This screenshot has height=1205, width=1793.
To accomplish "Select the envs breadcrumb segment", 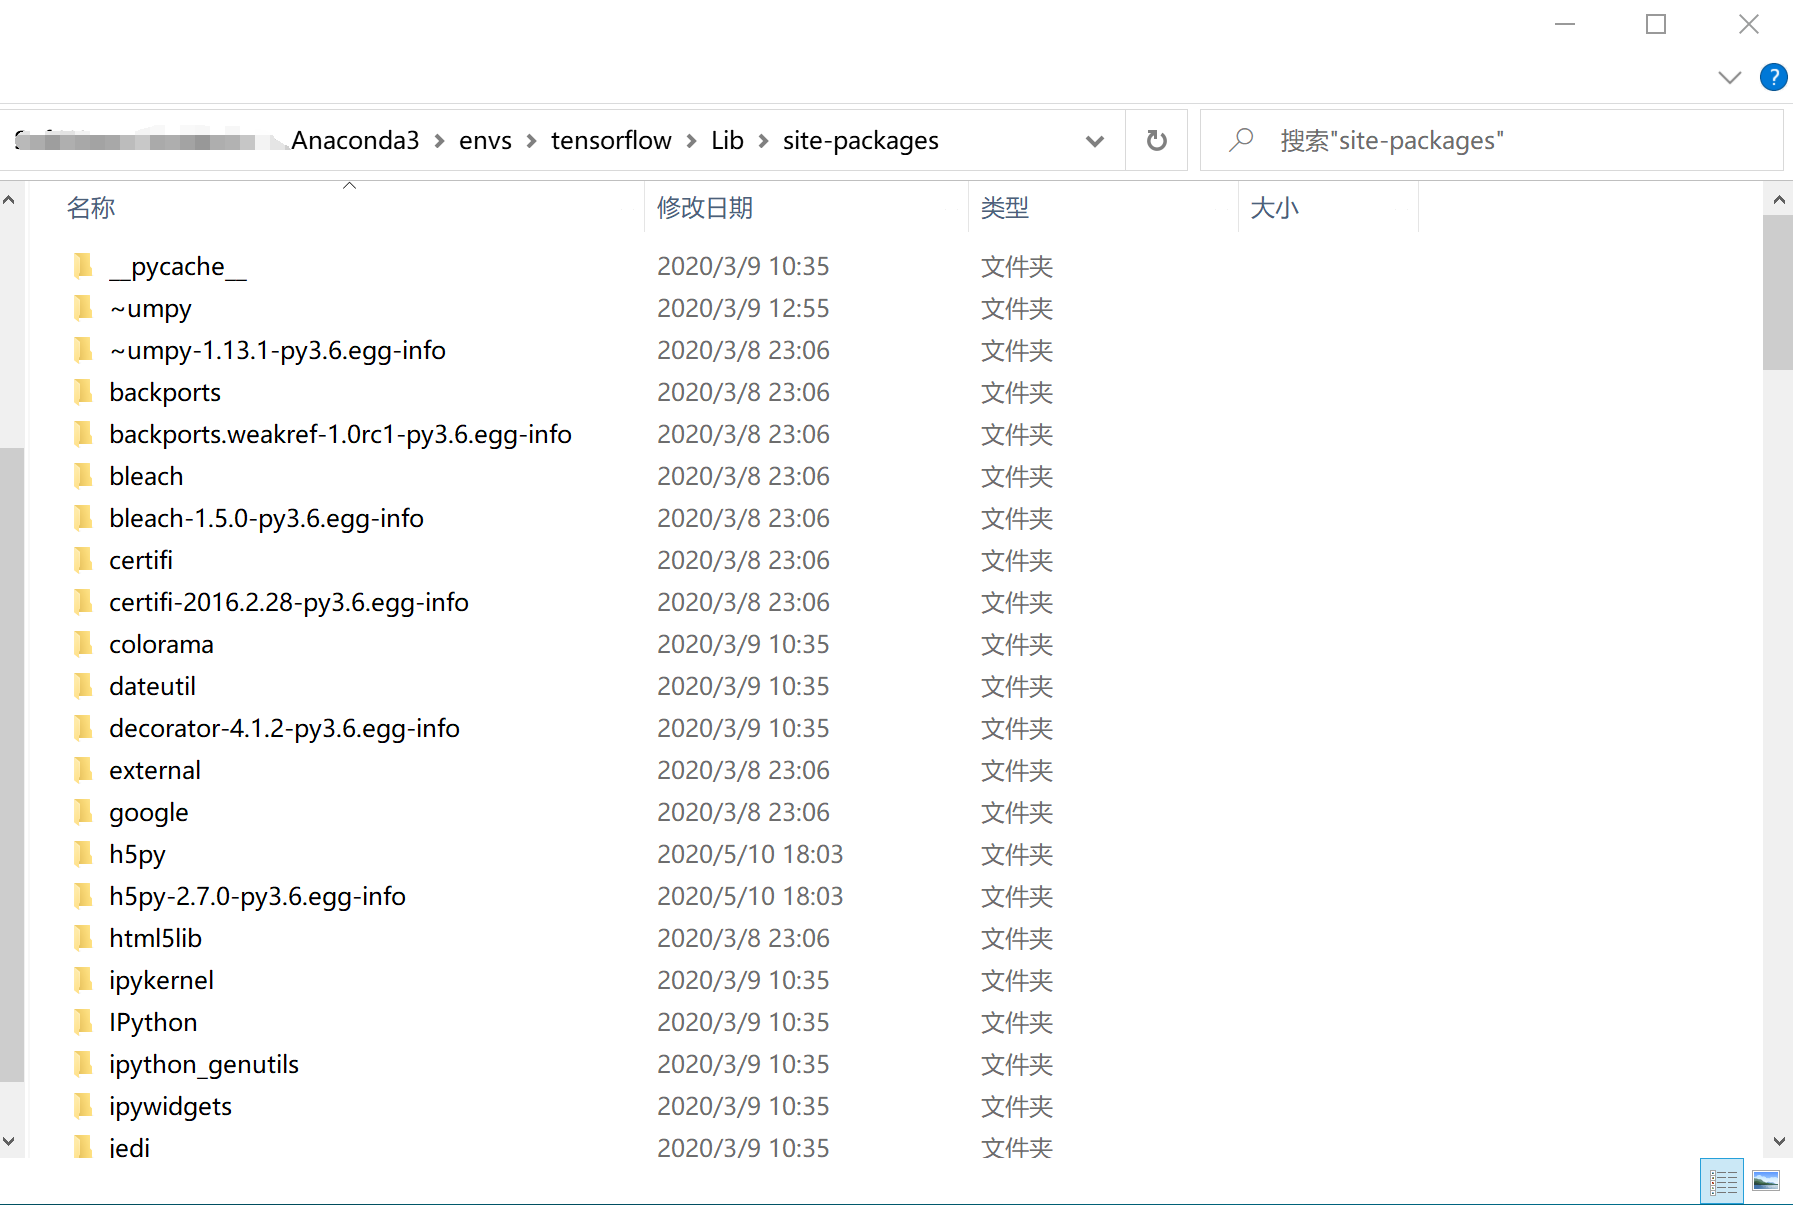I will coord(485,140).
